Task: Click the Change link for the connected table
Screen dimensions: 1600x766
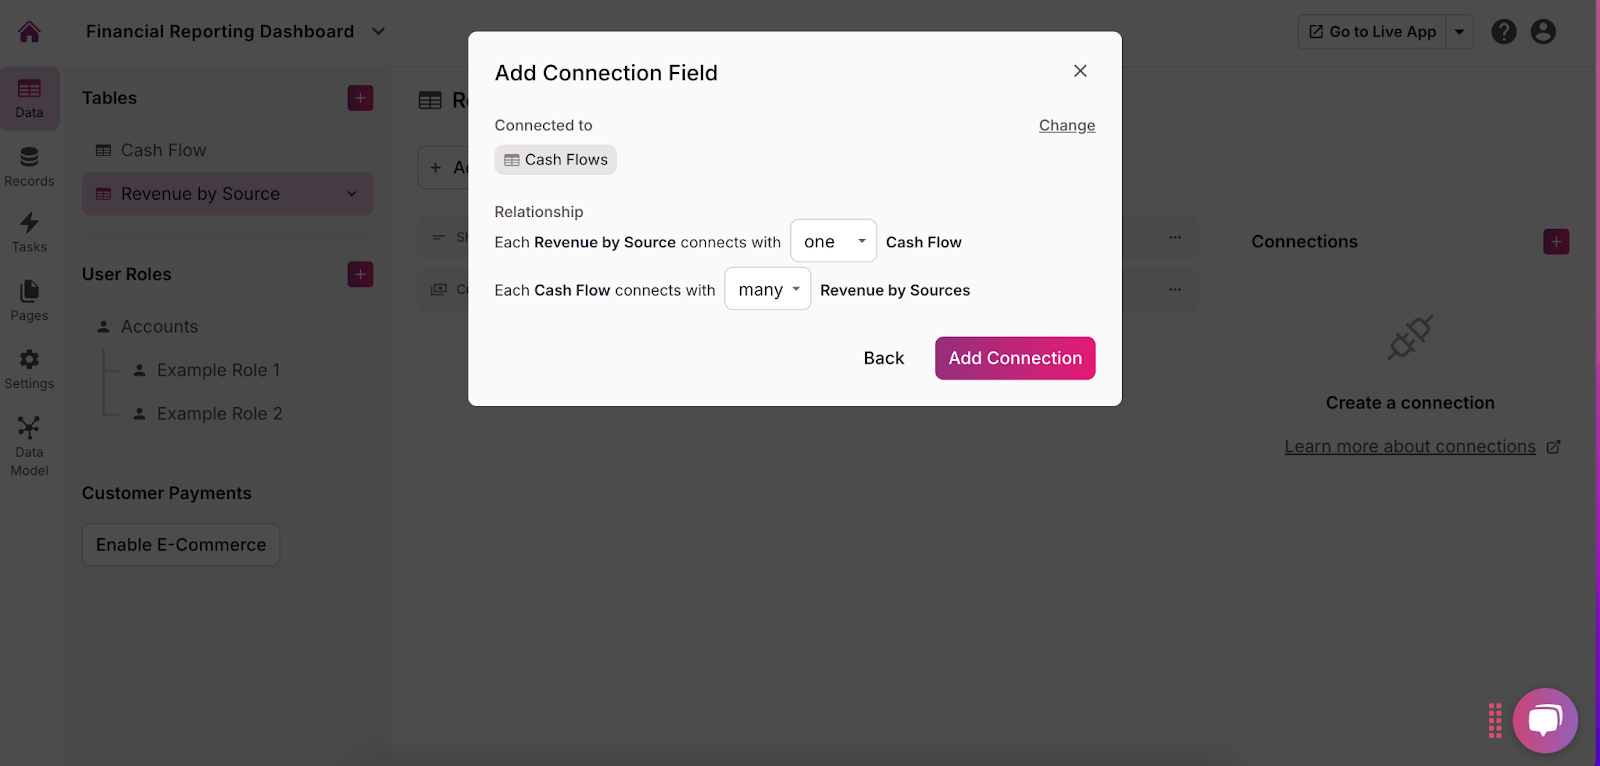Action: click(1066, 125)
